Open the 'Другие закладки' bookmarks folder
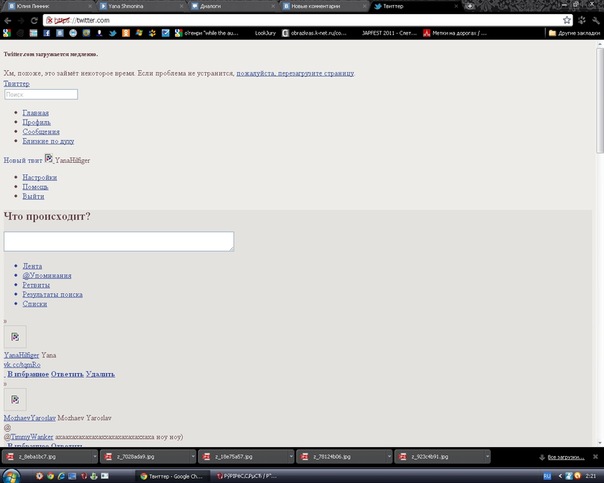 574,33
